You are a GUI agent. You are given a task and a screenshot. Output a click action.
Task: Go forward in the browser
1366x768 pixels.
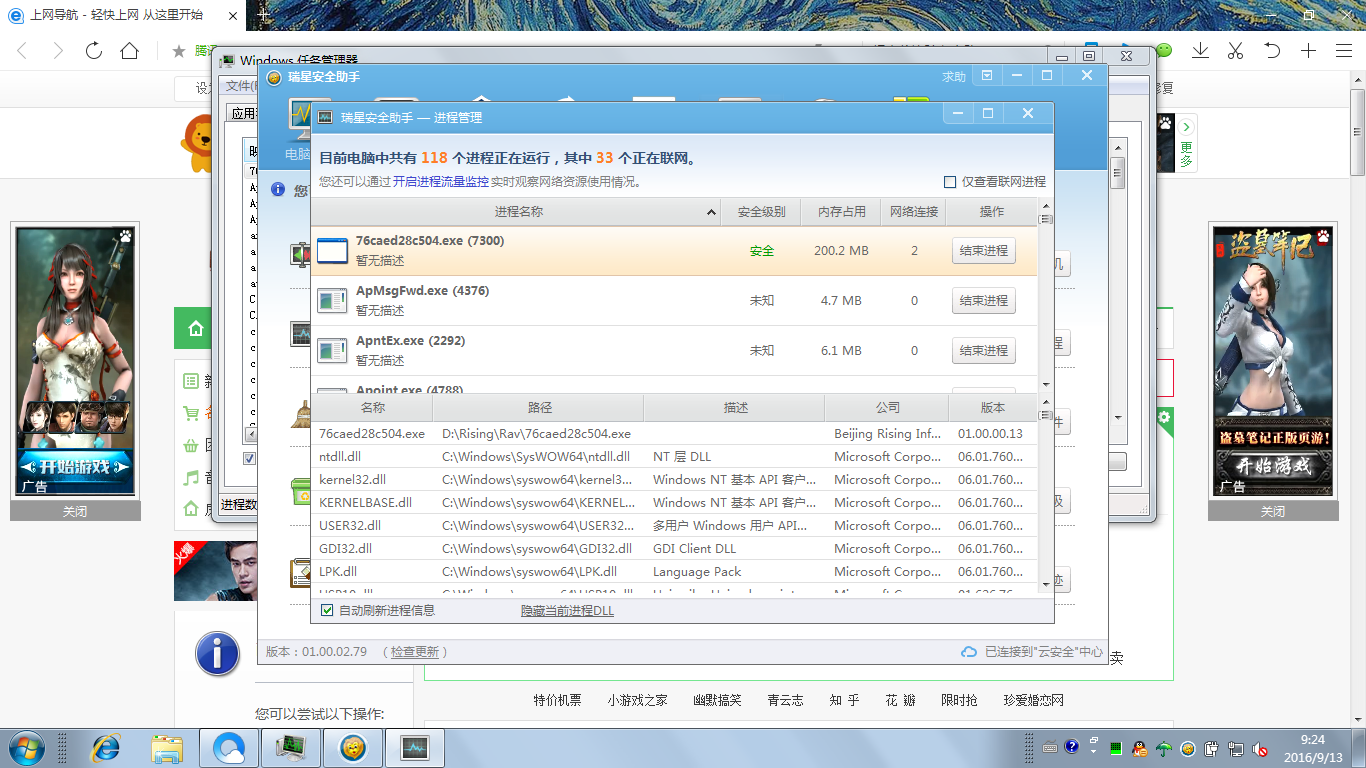[x=58, y=51]
